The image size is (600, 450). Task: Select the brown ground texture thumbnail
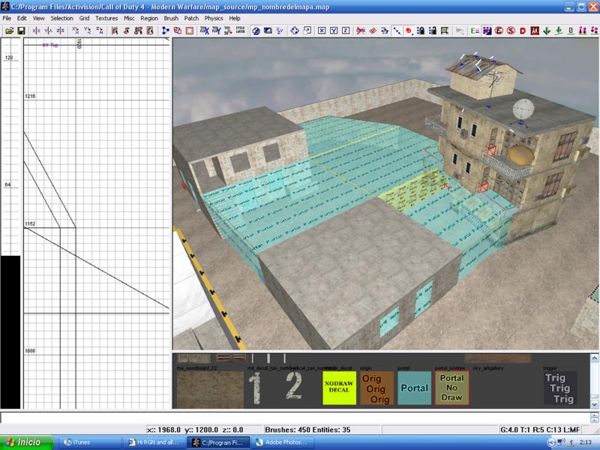(210, 388)
